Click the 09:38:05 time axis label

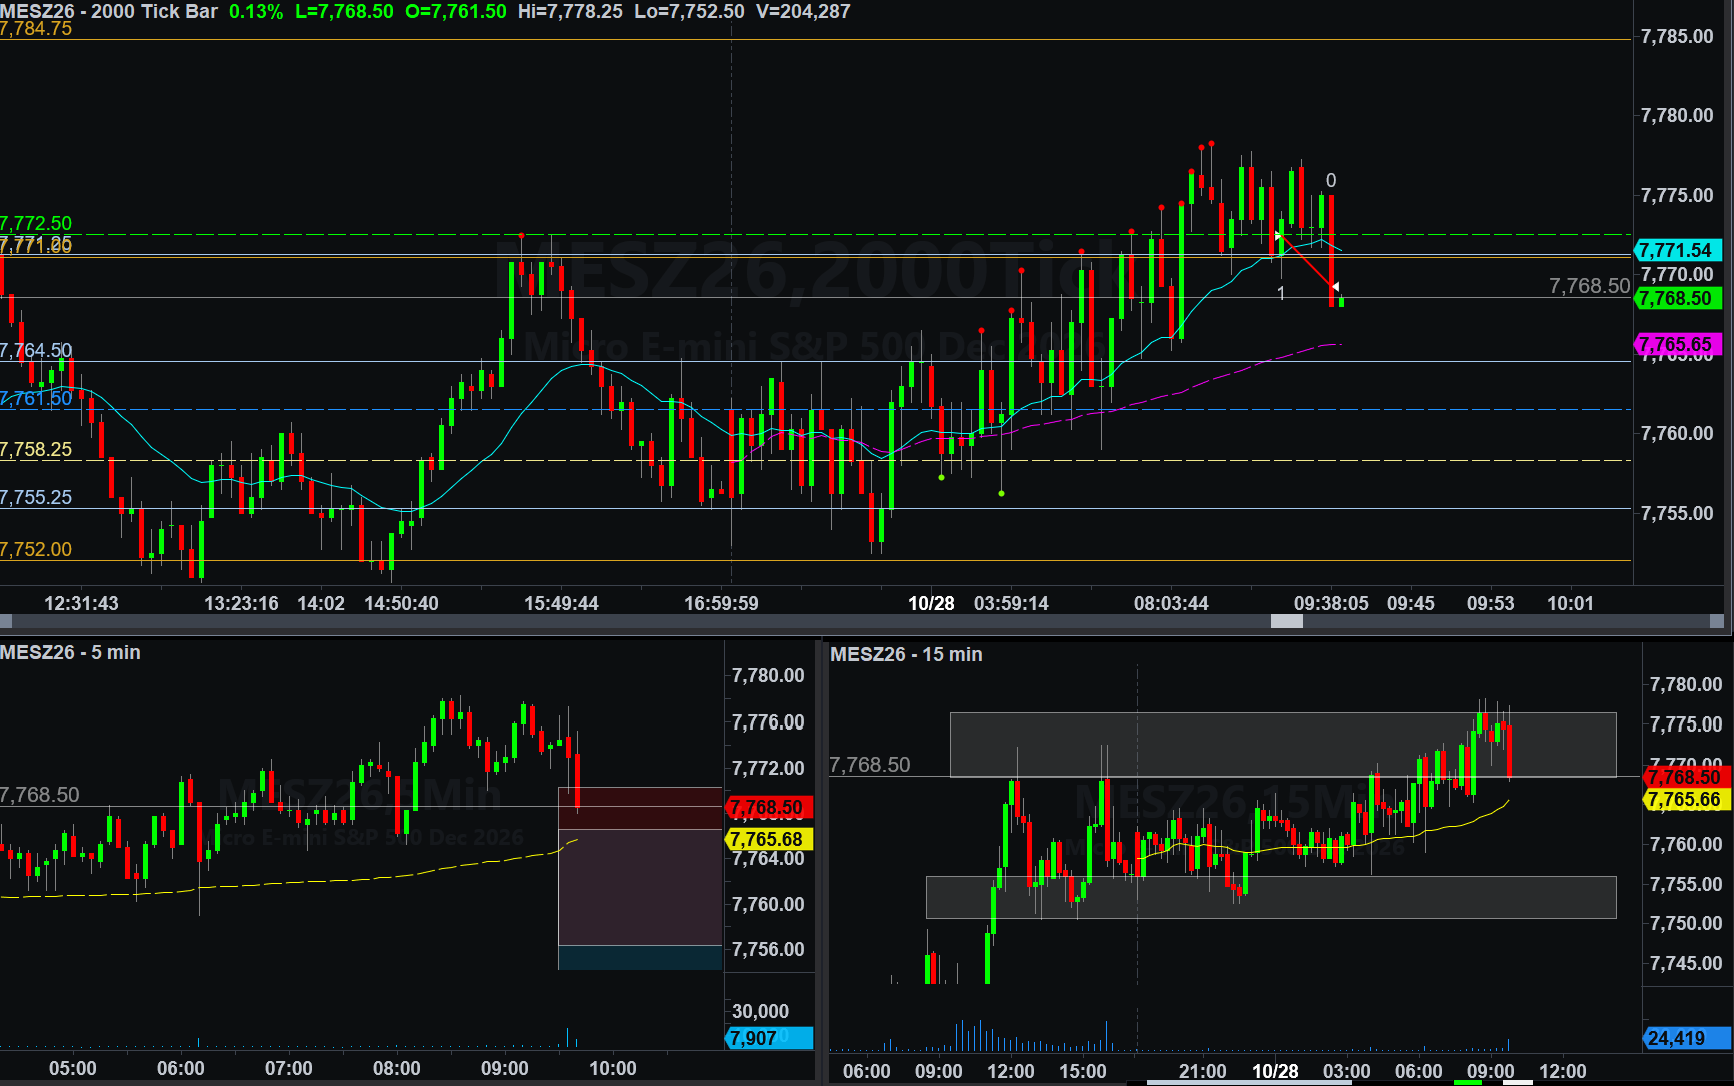pyautogui.click(x=1331, y=603)
